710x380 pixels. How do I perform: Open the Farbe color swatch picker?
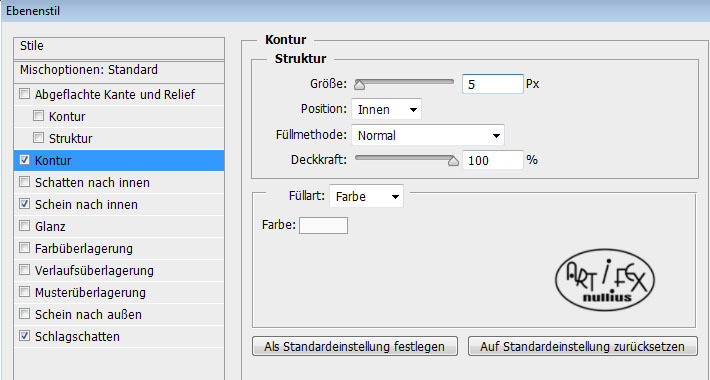click(323, 226)
